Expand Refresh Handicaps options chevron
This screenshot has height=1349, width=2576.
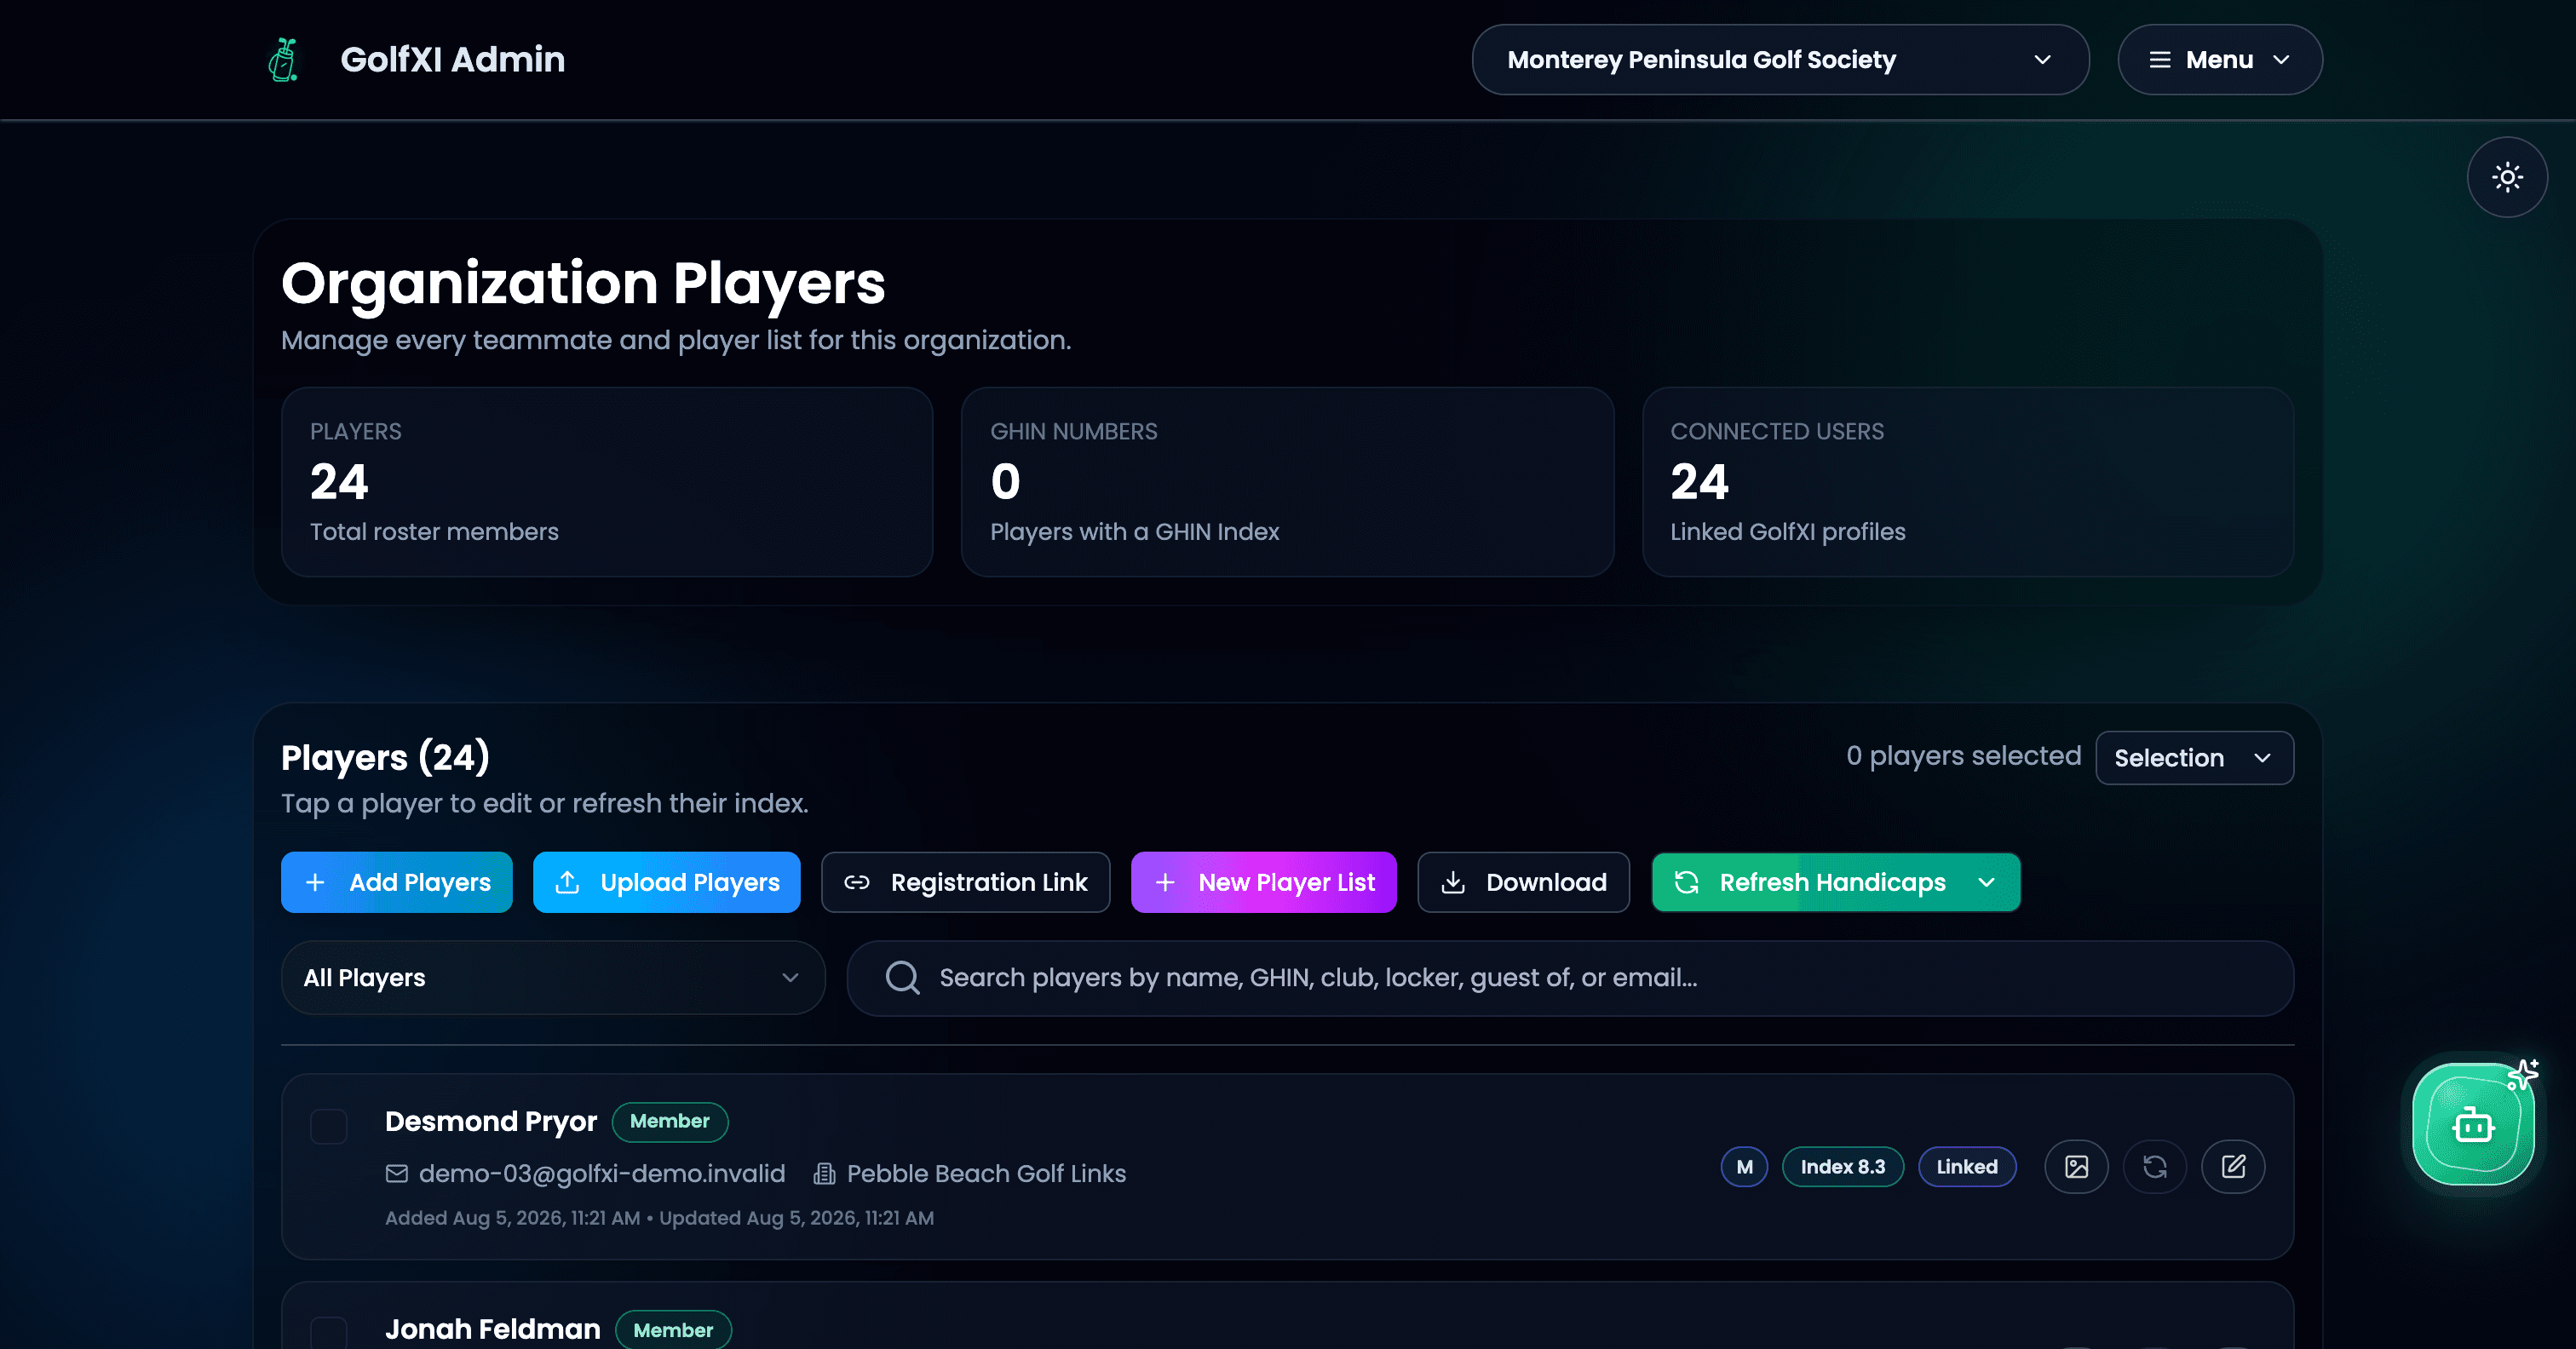[1987, 883]
